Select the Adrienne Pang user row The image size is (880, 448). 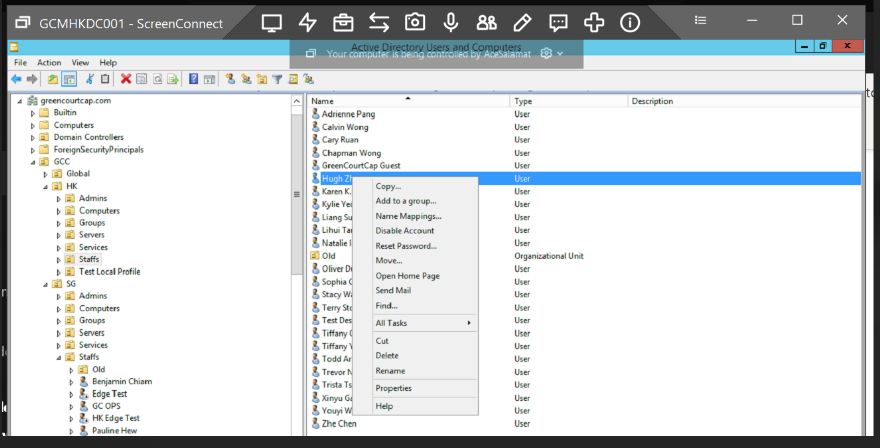point(584,114)
